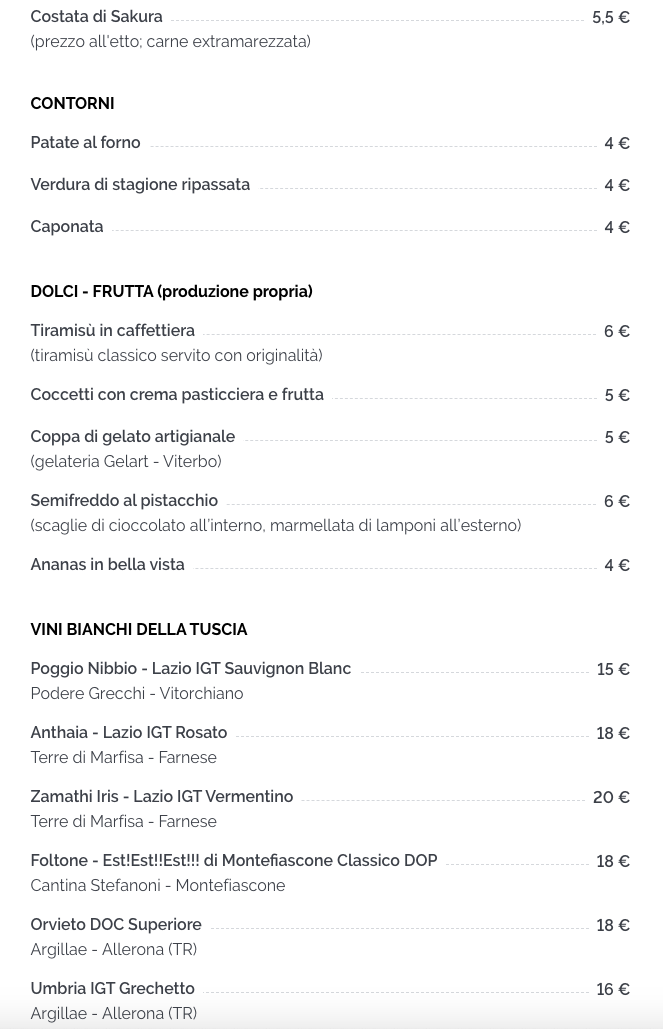Click Foltone Est!Est!!Est!!! di Montefiascone
This screenshot has width=663, height=1029.
[234, 860]
